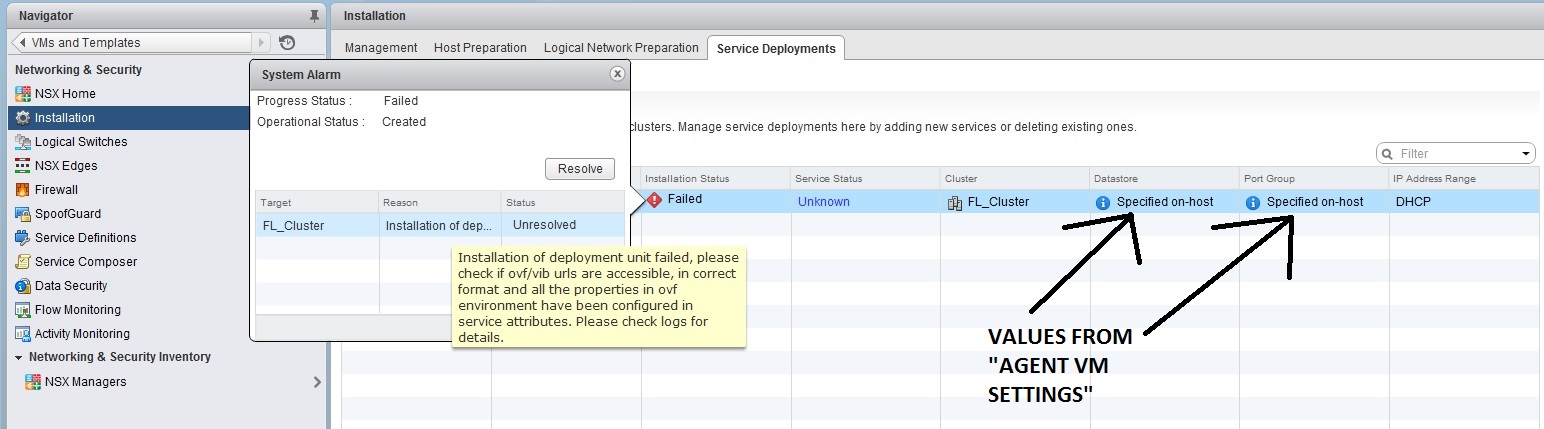Open Service Definitions
Viewport: 1544px width, 429px height.
point(85,238)
